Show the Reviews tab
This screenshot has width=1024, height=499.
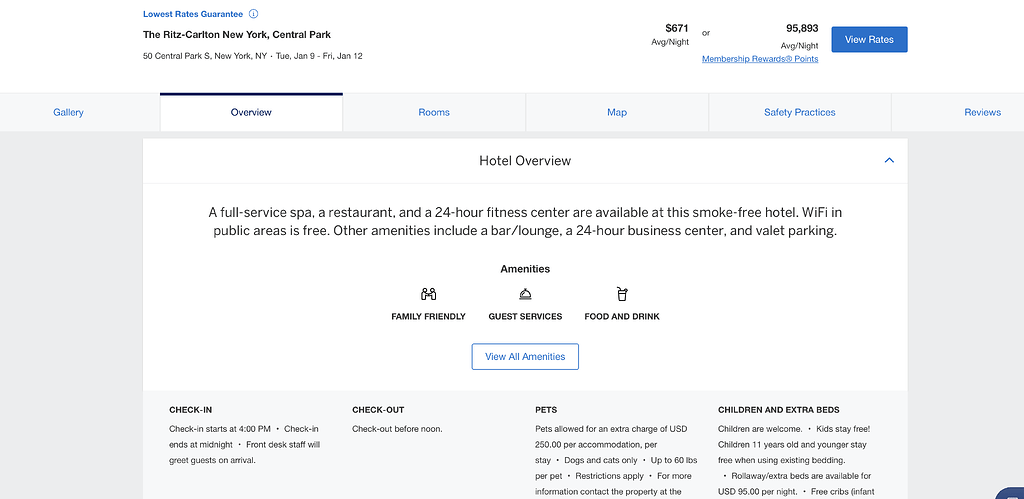pos(982,112)
